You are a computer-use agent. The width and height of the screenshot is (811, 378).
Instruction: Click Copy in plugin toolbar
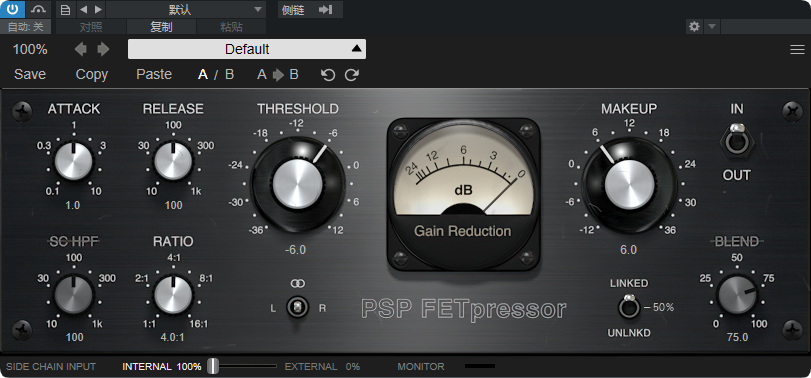coord(92,74)
